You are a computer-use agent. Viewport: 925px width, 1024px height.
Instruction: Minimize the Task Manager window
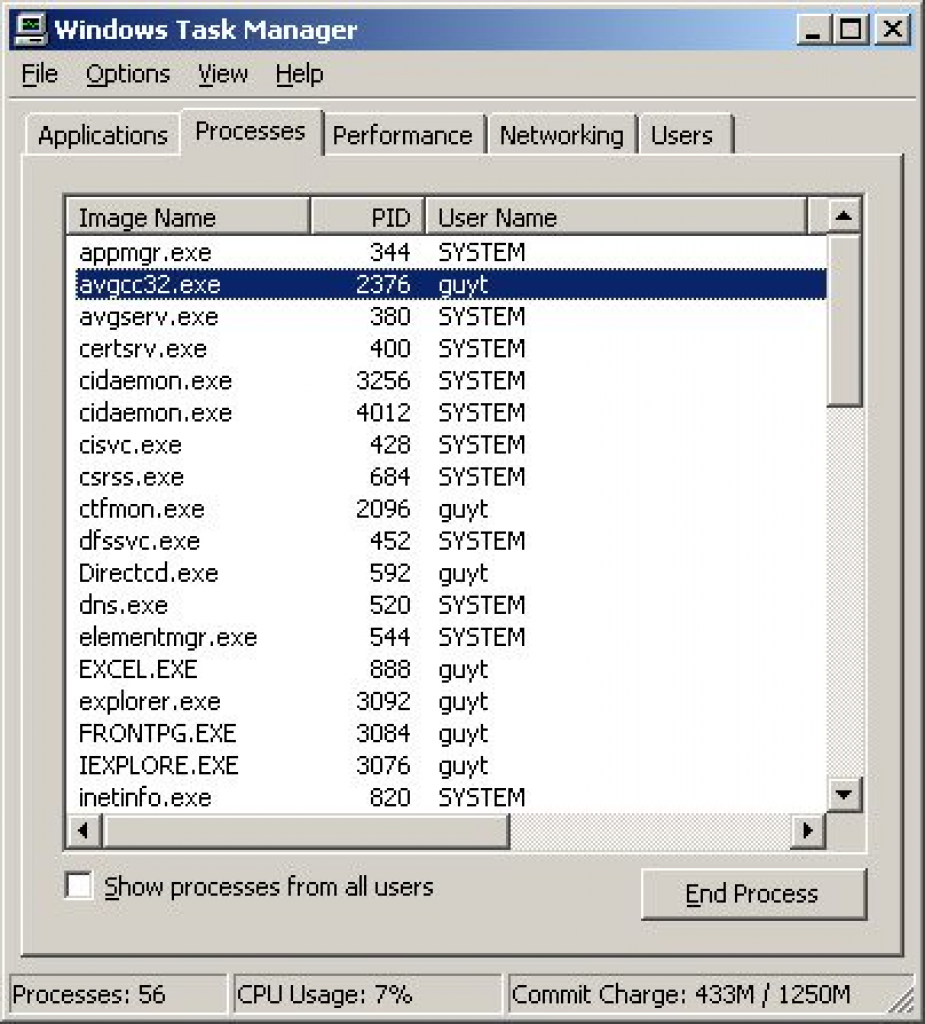[x=813, y=30]
